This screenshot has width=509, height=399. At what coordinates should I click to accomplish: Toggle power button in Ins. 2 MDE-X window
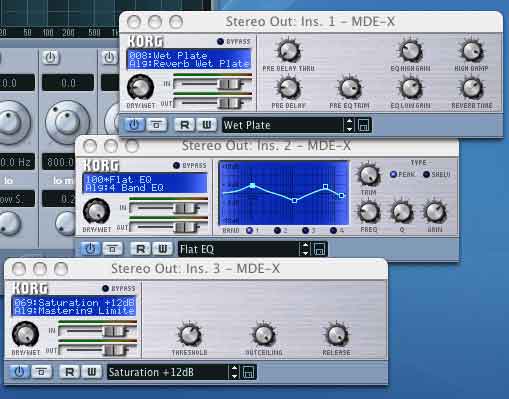pyautogui.click(x=90, y=249)
